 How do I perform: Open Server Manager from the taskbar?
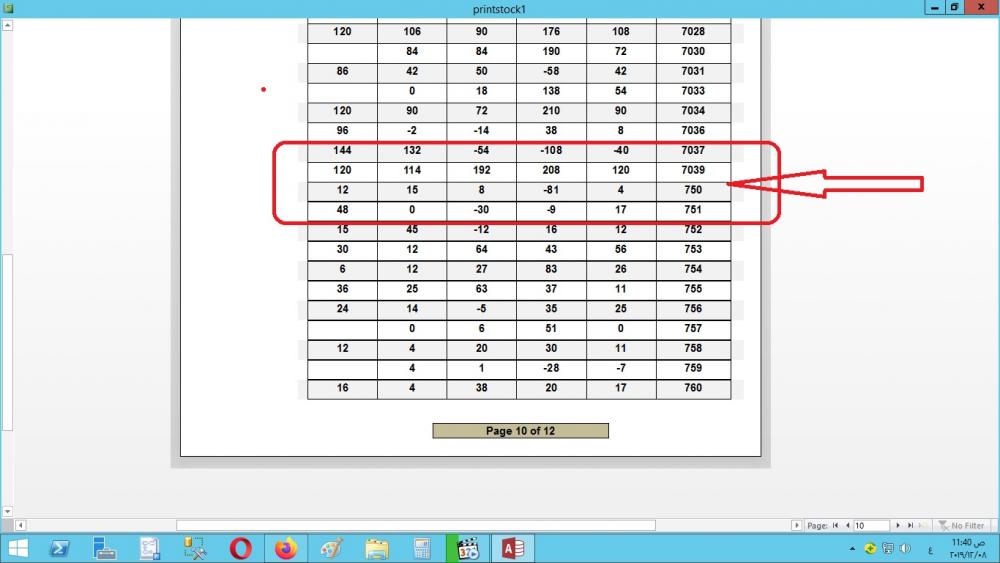coord(105,548)
